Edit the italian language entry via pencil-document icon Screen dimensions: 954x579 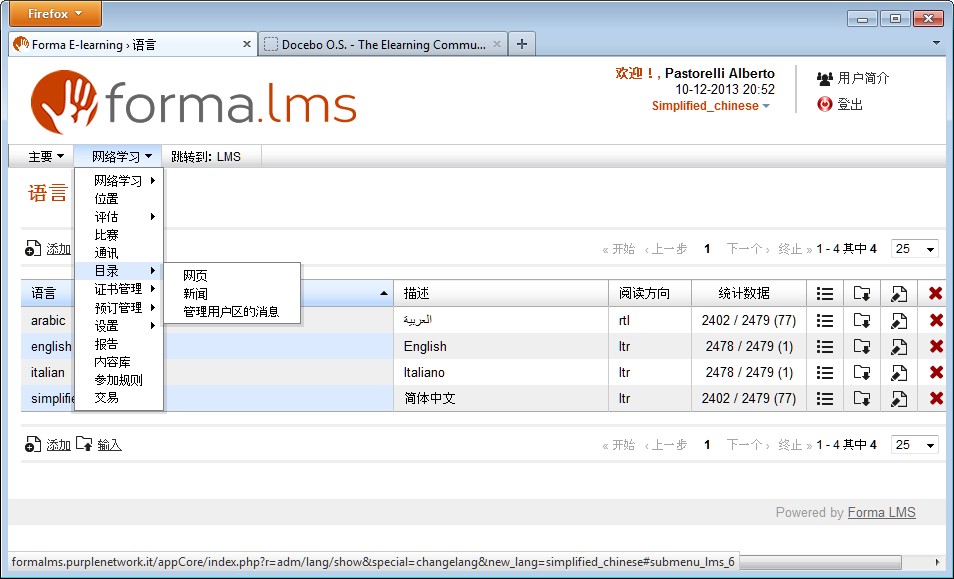[x=898, y=372]
